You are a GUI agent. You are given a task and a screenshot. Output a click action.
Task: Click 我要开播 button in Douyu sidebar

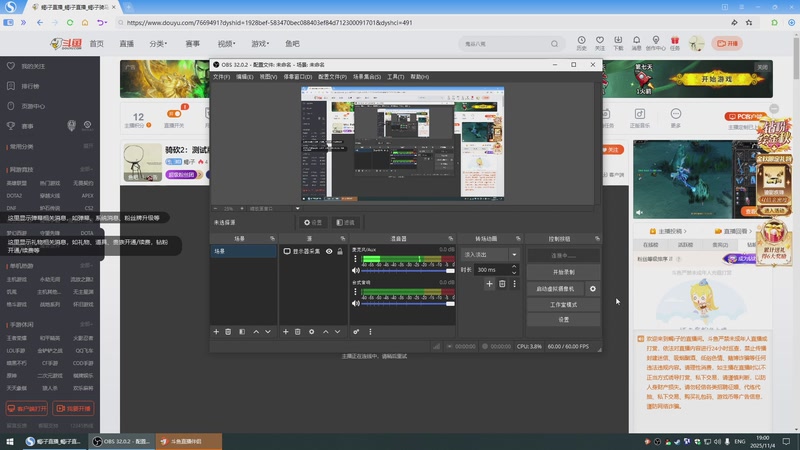point(73,409)
